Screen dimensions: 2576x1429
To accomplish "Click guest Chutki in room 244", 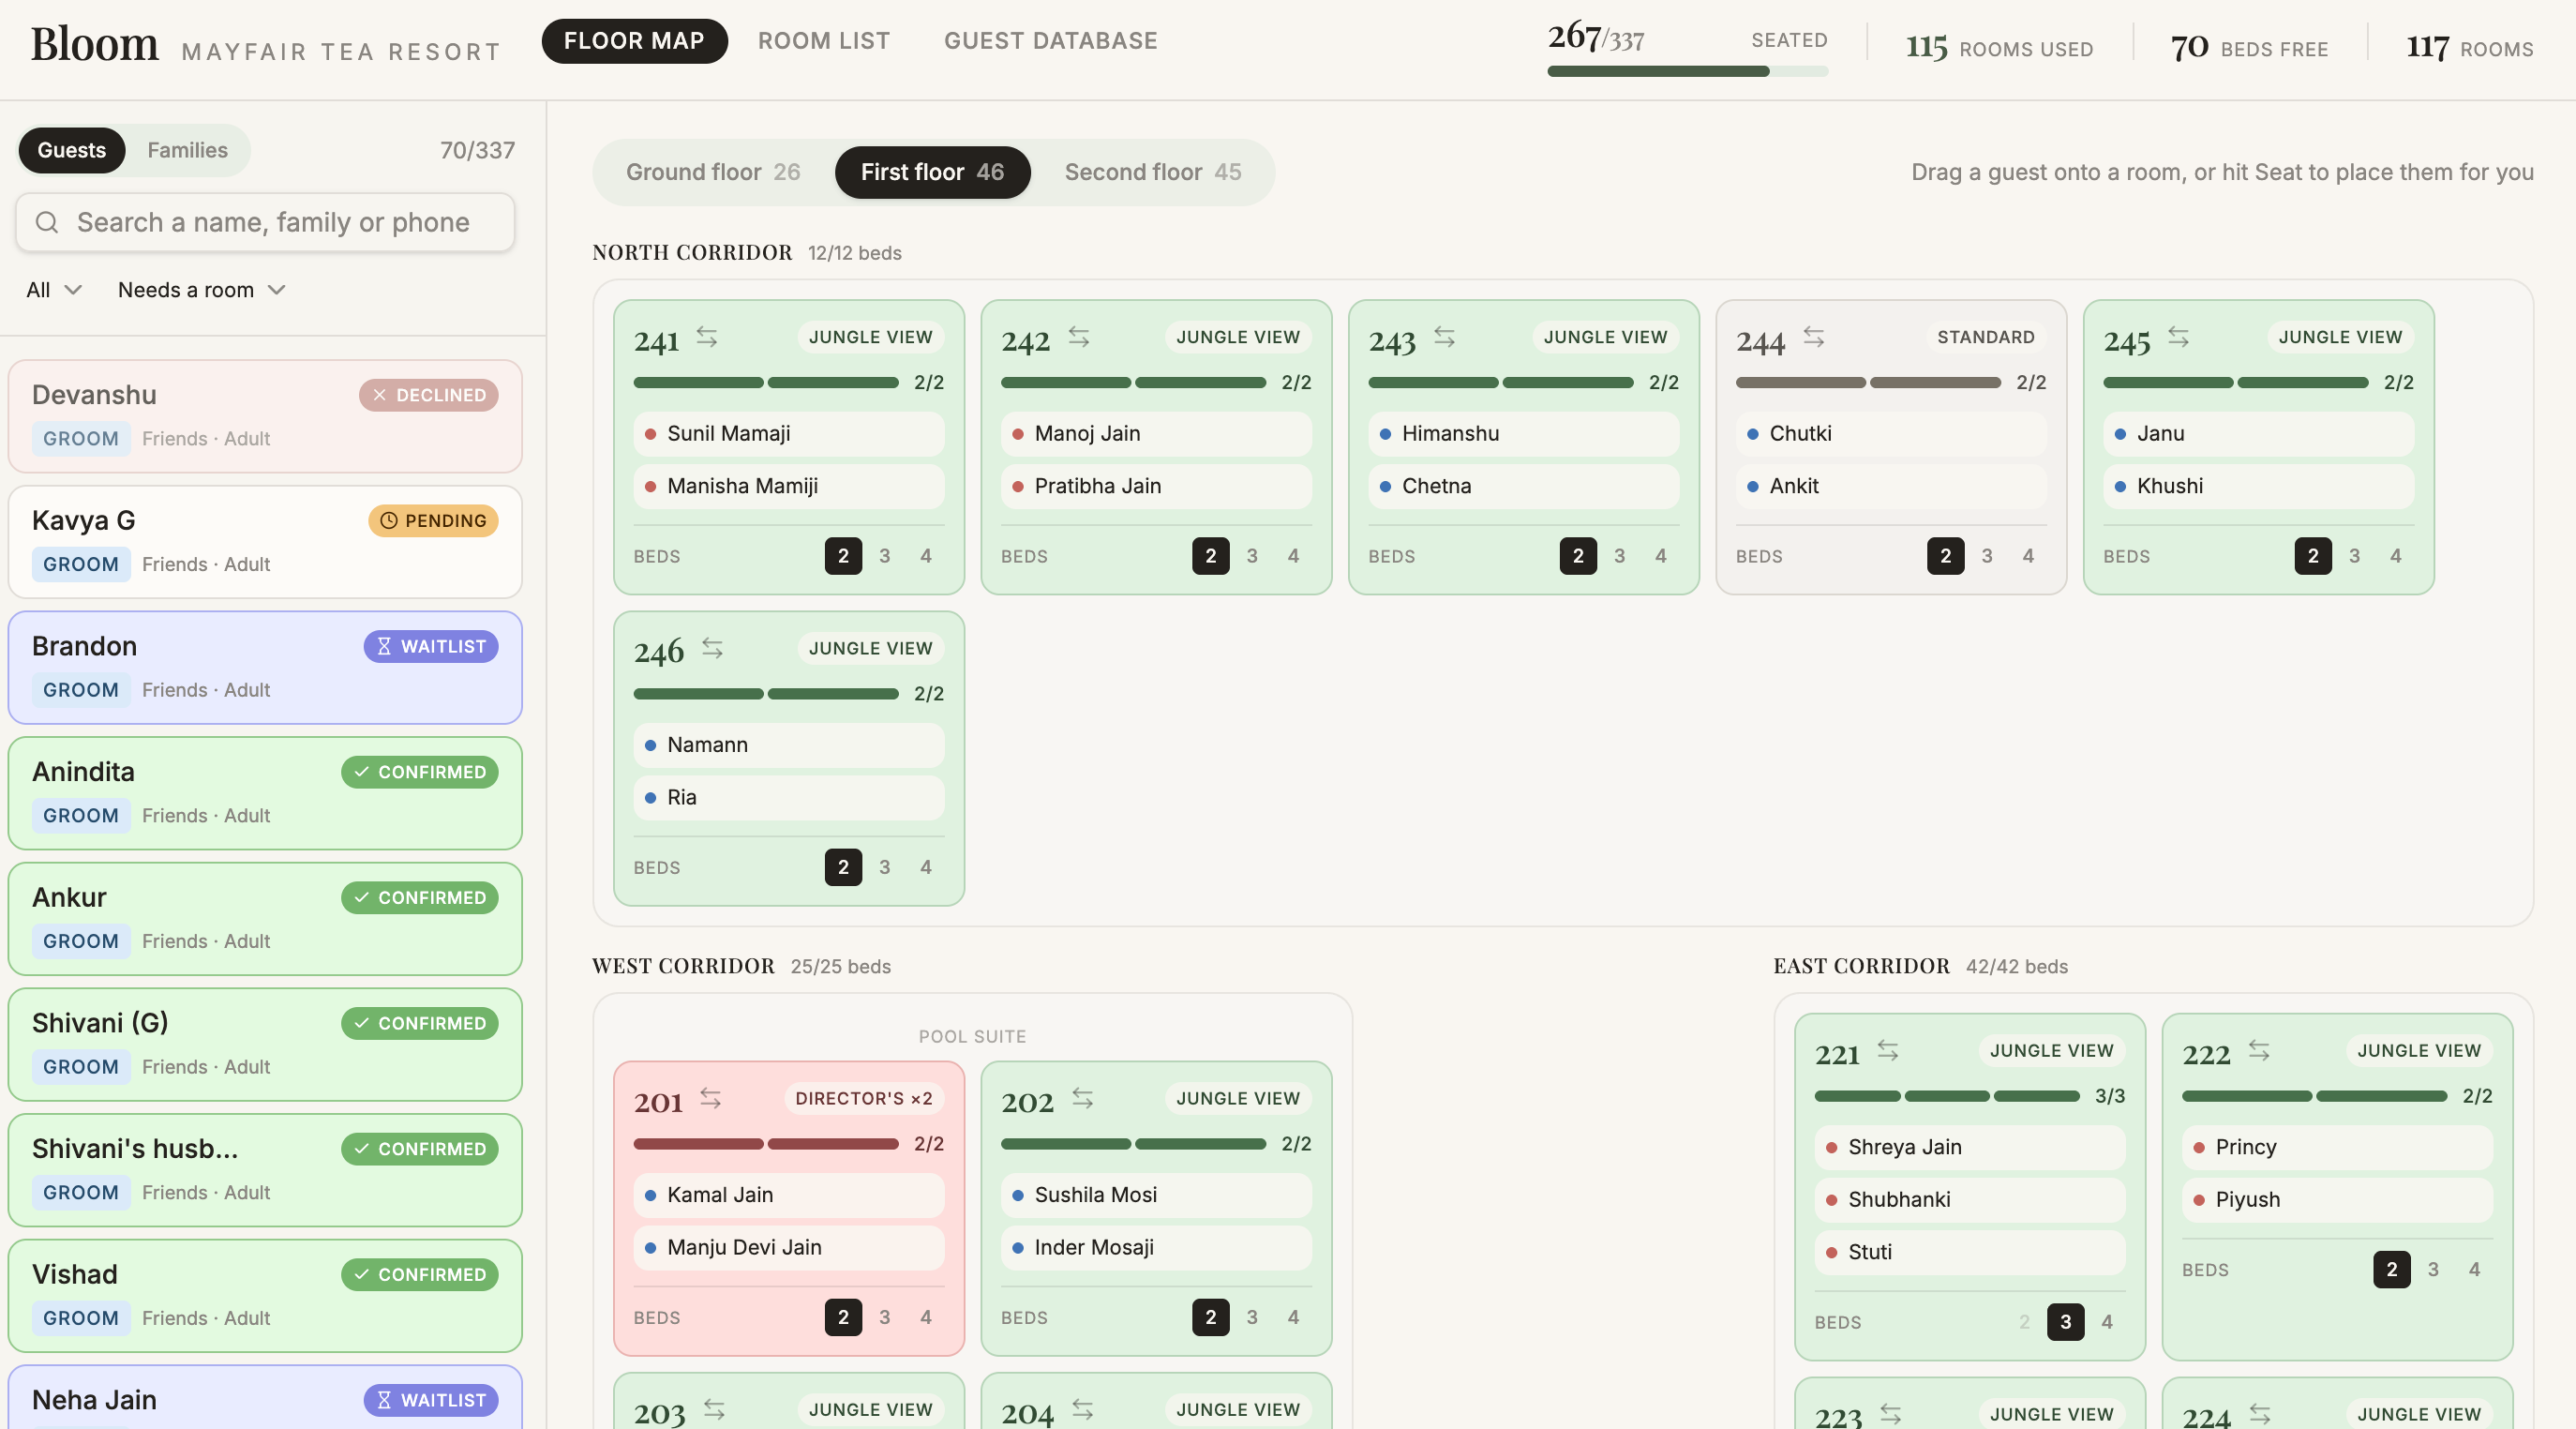I will pos(1890,434).
